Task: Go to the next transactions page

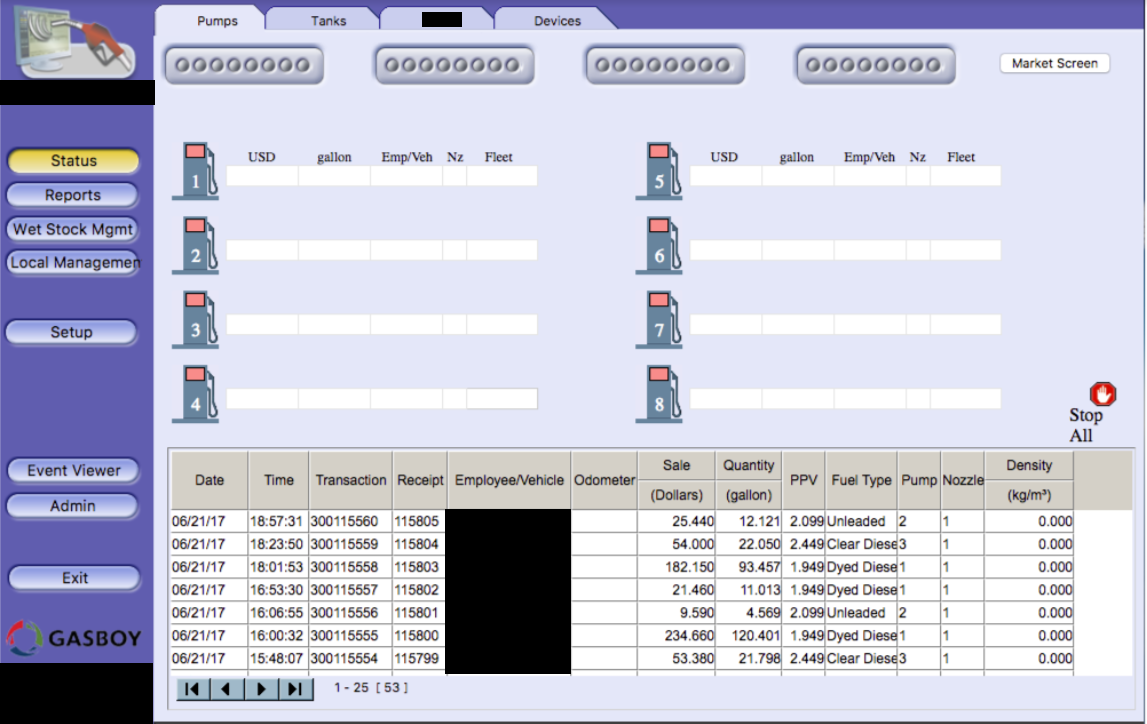Action: (262, 689)
